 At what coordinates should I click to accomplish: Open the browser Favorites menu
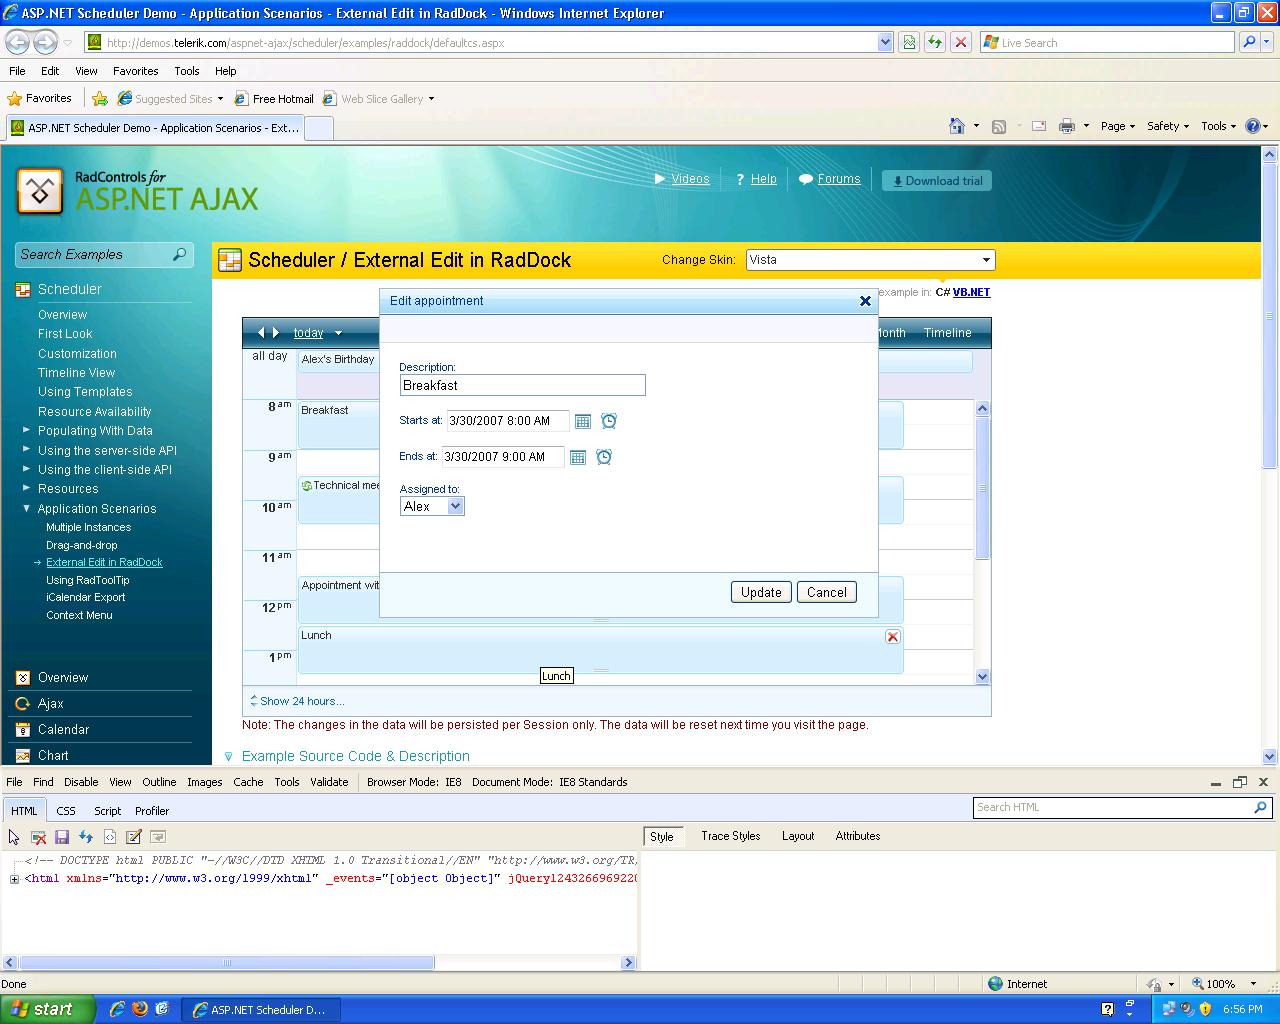135,71
